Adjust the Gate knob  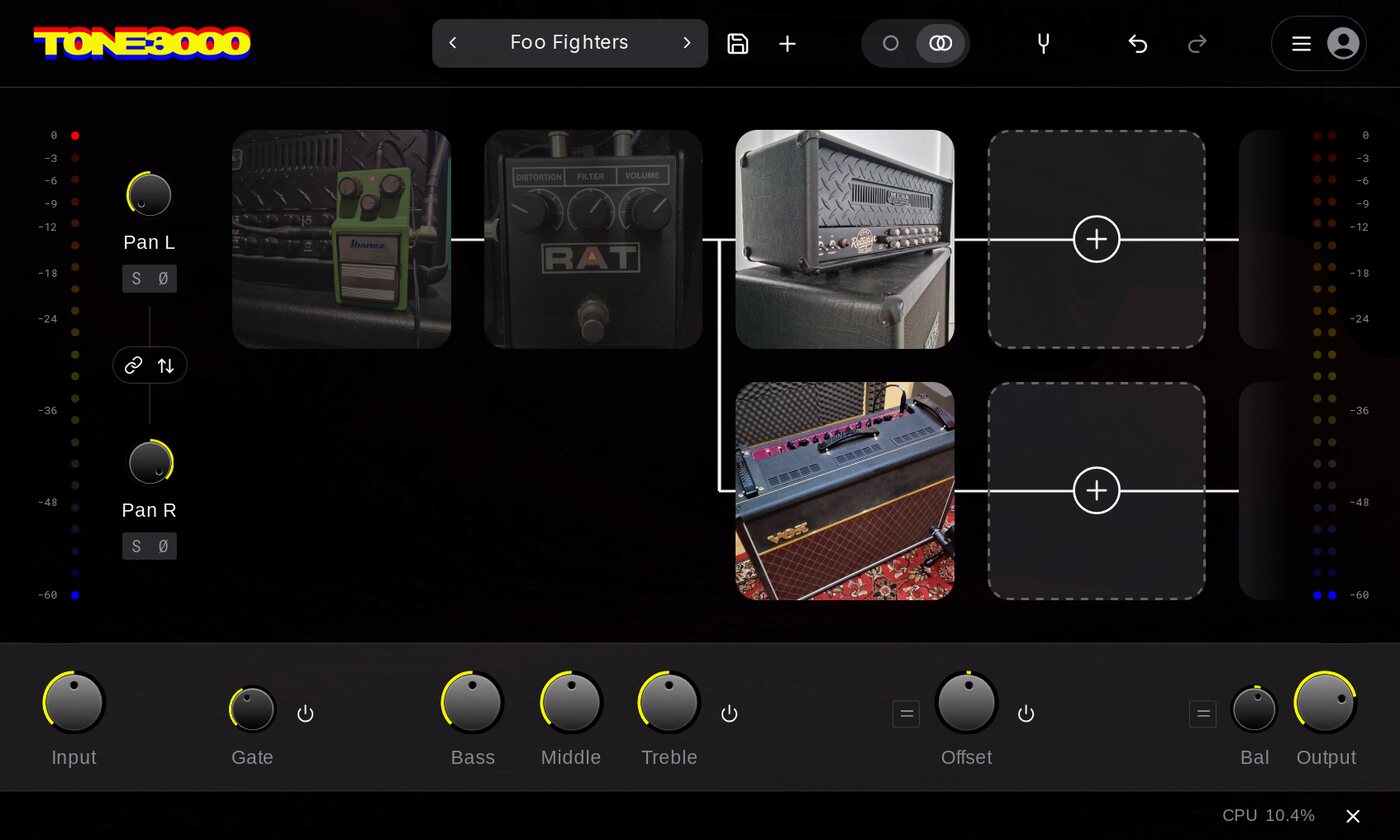[252, 709]
